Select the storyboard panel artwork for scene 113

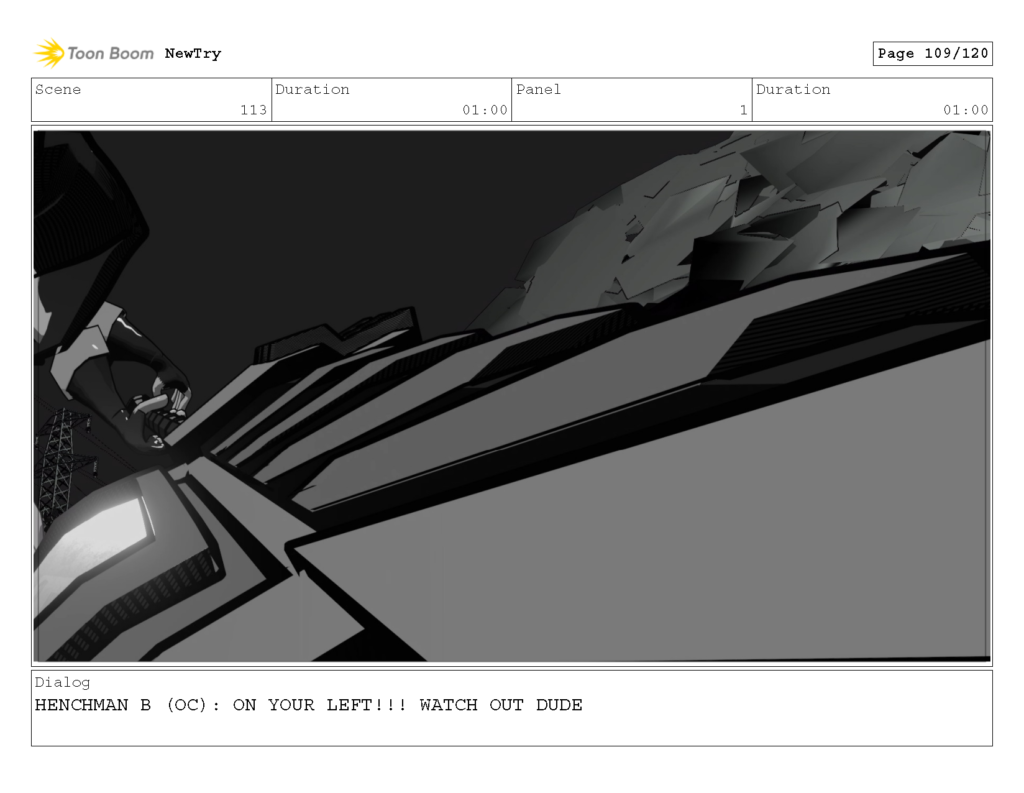(512, 395)
